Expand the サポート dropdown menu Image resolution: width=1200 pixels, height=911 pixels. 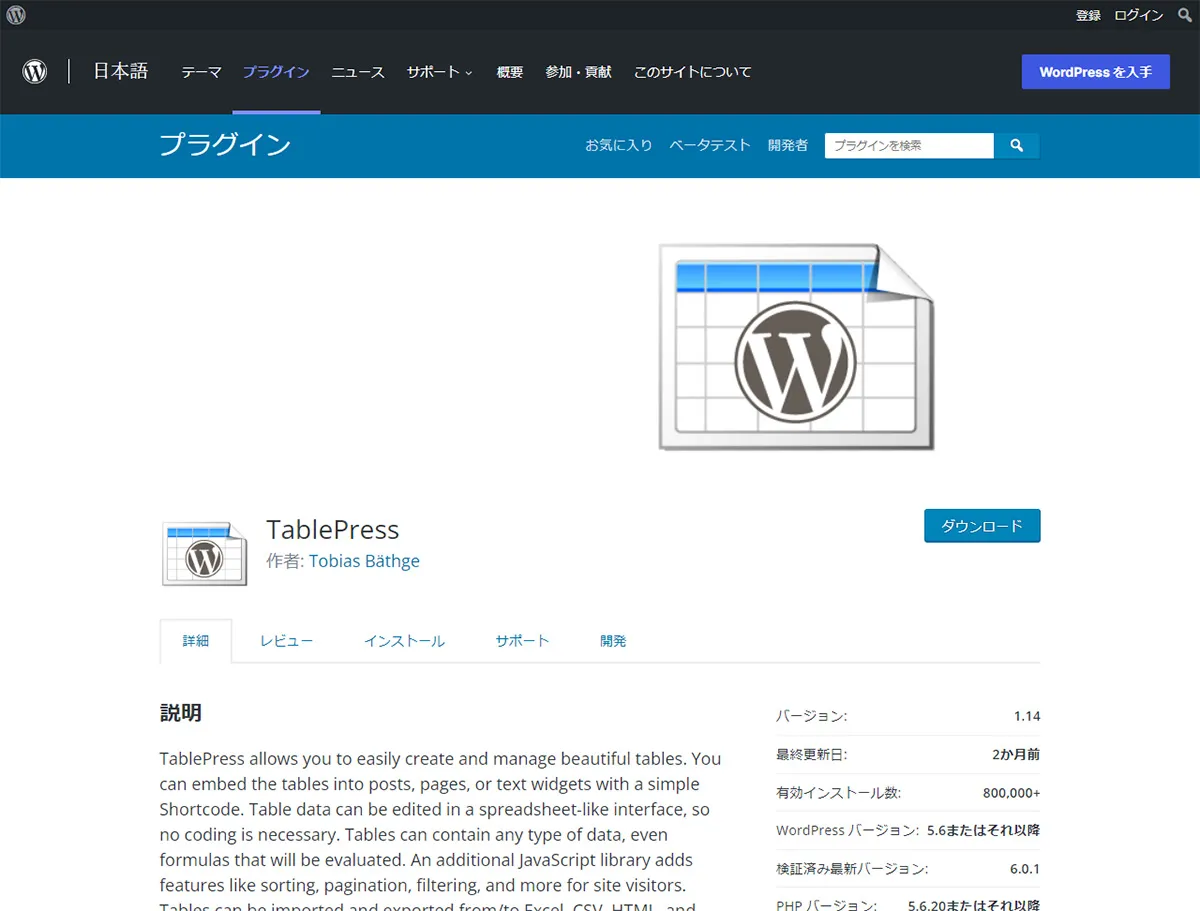click(439, 72)
